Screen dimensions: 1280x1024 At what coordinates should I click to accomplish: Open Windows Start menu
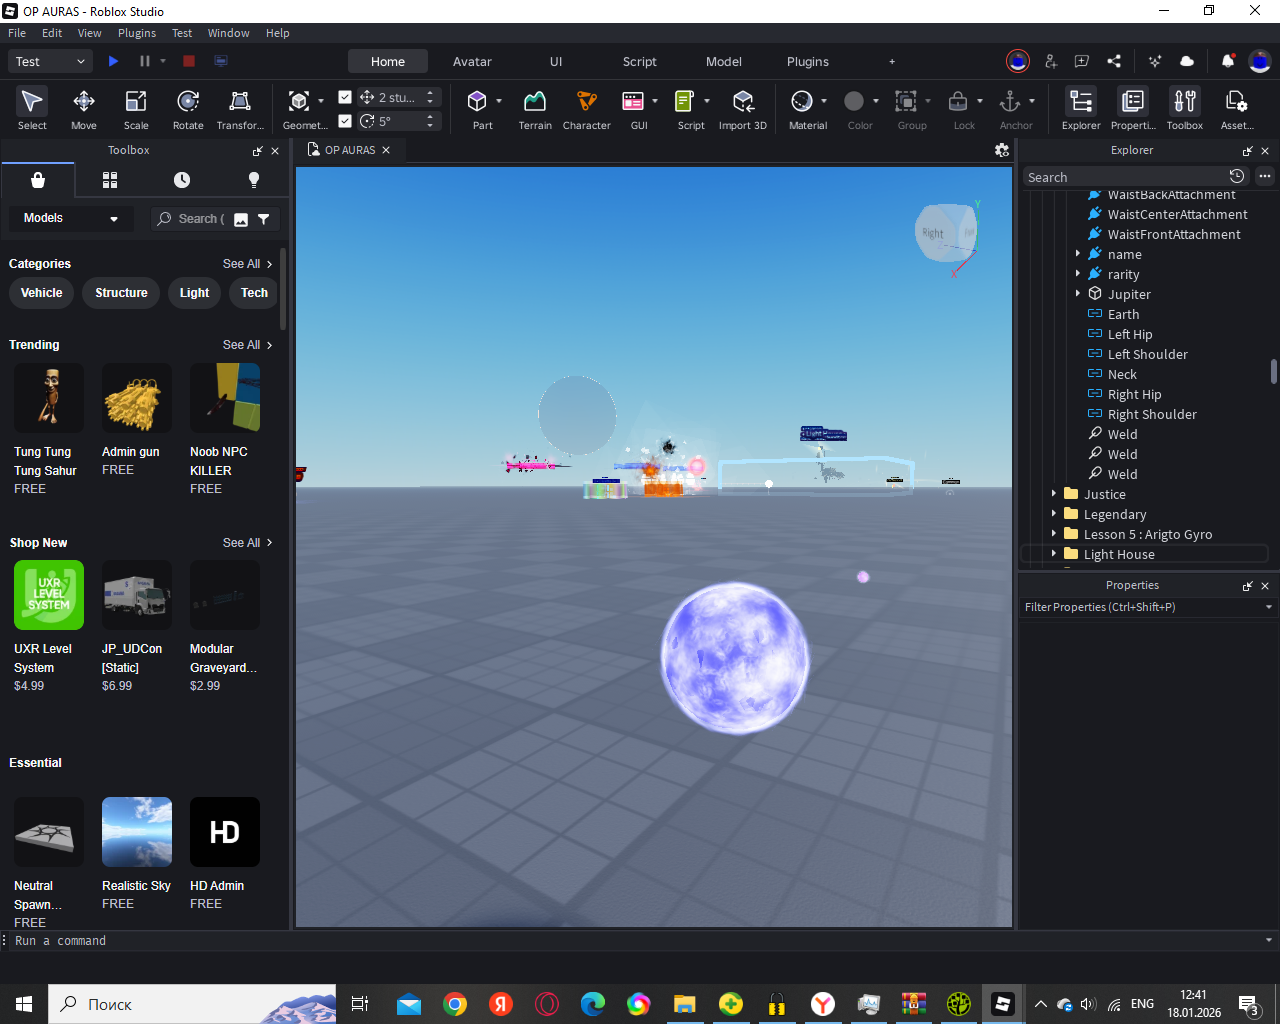tap(24, 1004)
